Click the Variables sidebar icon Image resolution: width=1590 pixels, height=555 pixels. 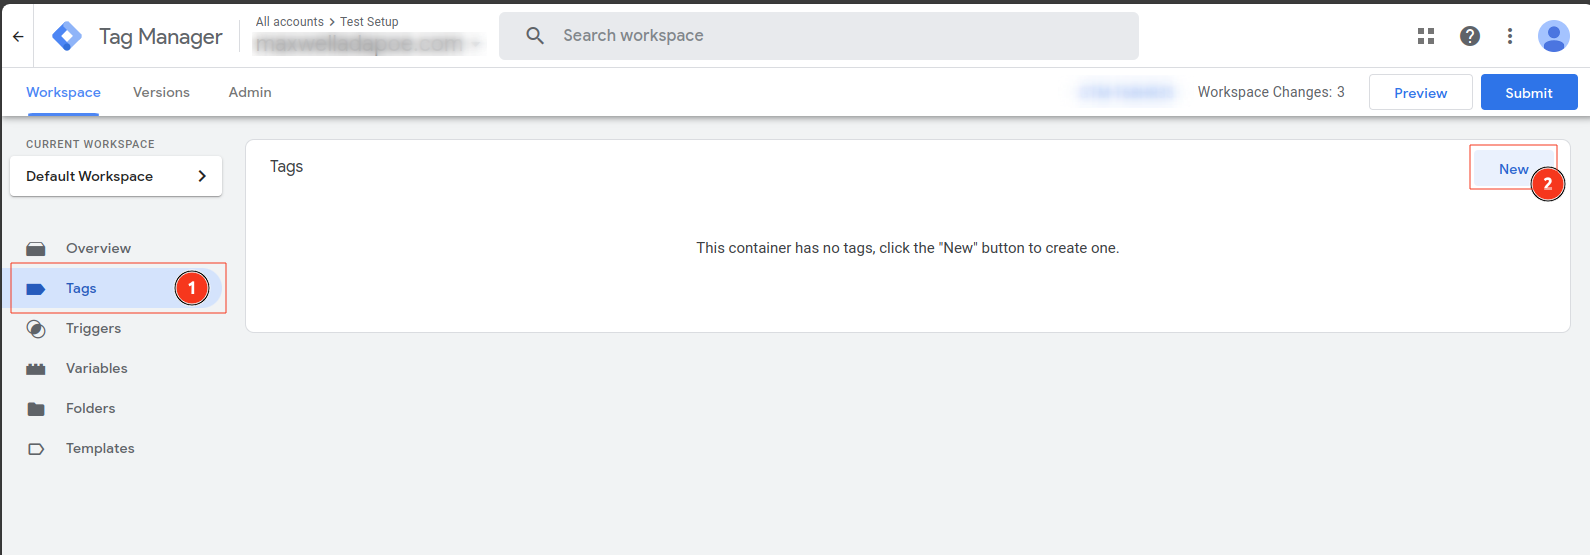36,369
